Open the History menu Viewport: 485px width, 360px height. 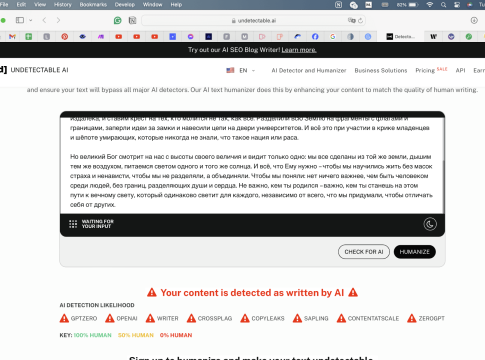tap(63, 5)
